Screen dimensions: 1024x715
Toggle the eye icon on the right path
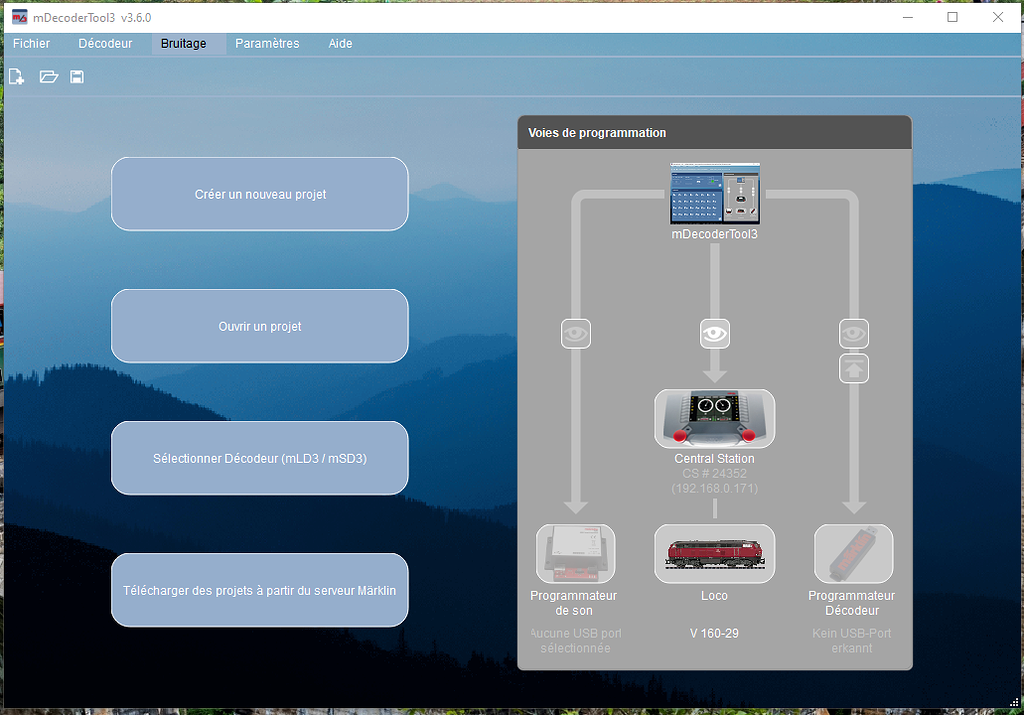click(x=854, y=334)
